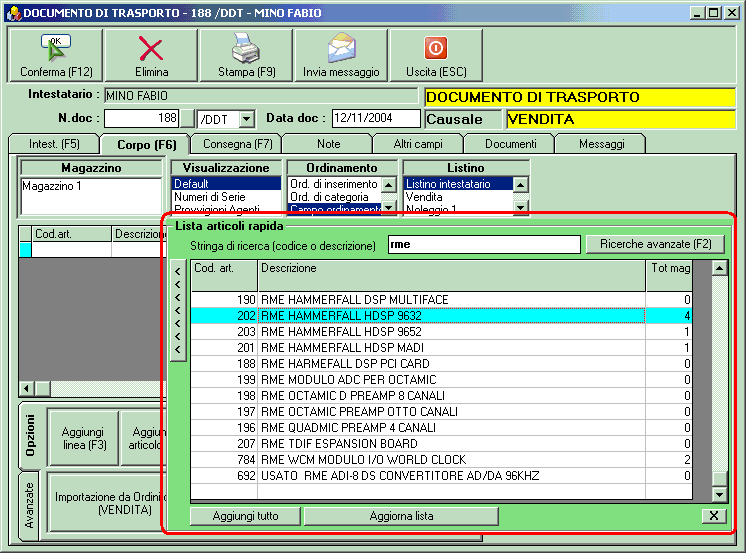Viewport: 746px width, 553px height.
Task: Open Invia messaggio envelope button
Action: (341, 55)
